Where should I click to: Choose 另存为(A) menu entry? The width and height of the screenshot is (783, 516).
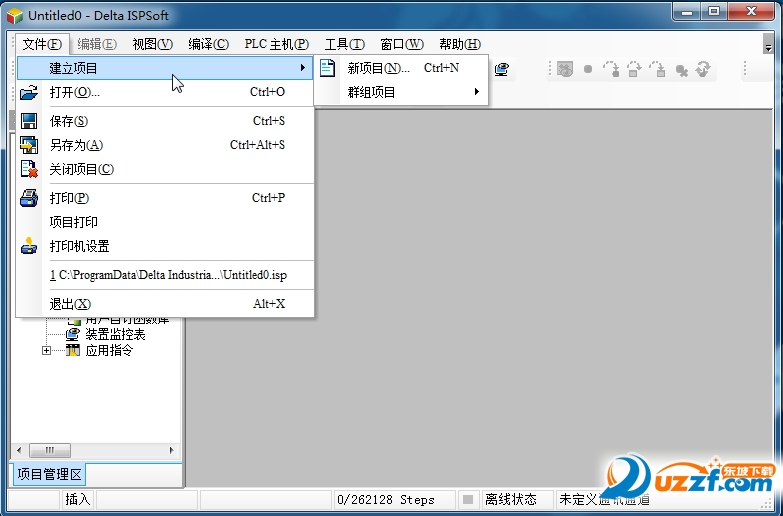(x=165, y=145)
